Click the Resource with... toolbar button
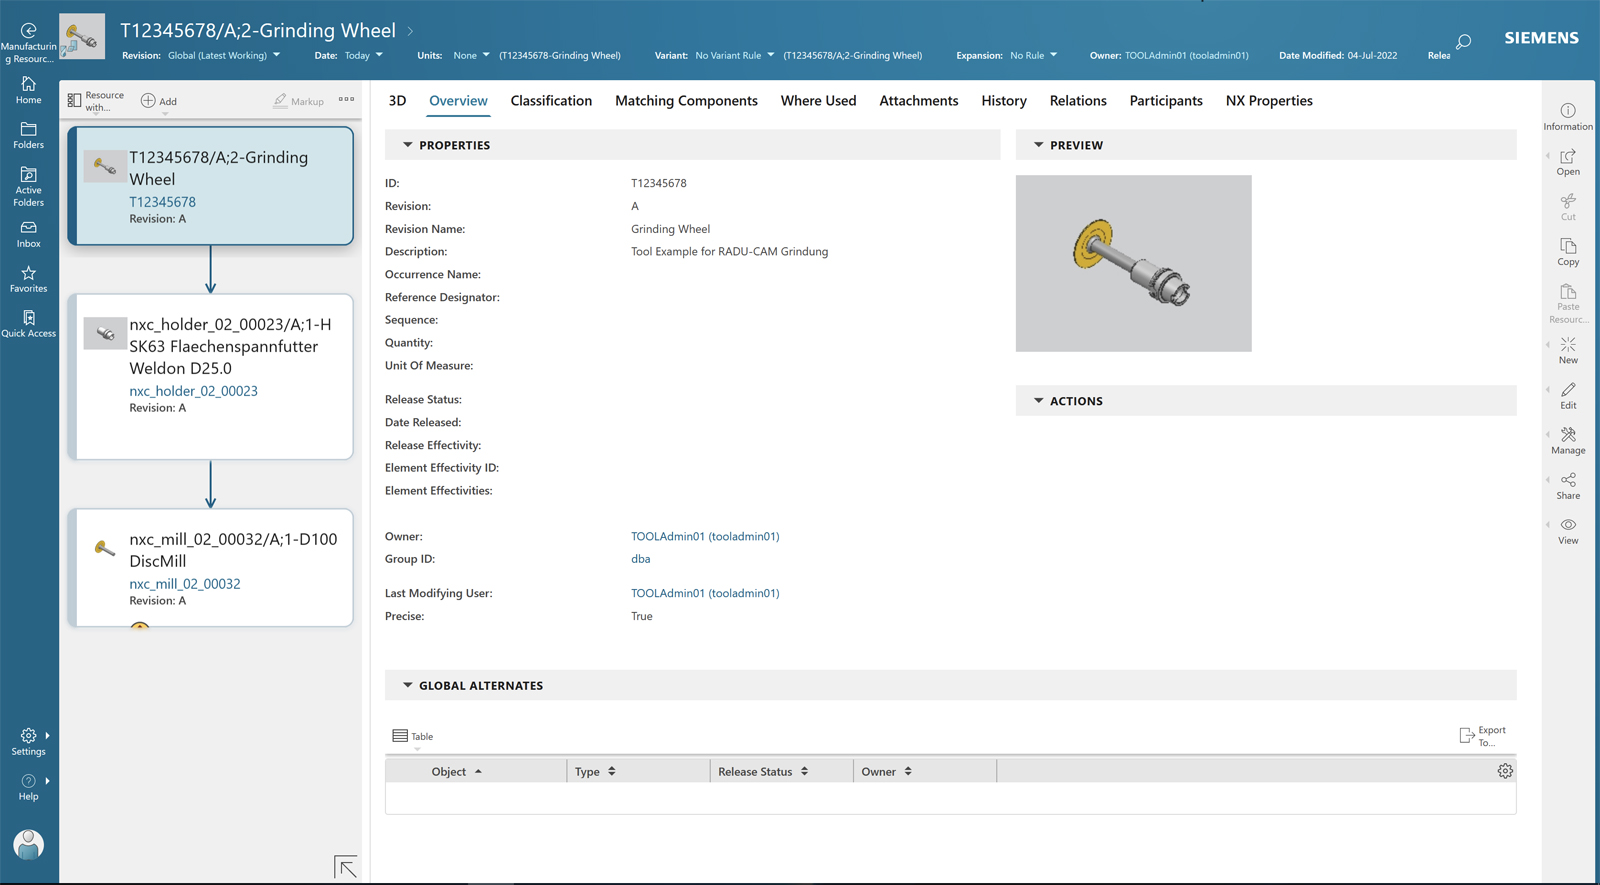Screen dimensions: 1600x885 [96, 101]
